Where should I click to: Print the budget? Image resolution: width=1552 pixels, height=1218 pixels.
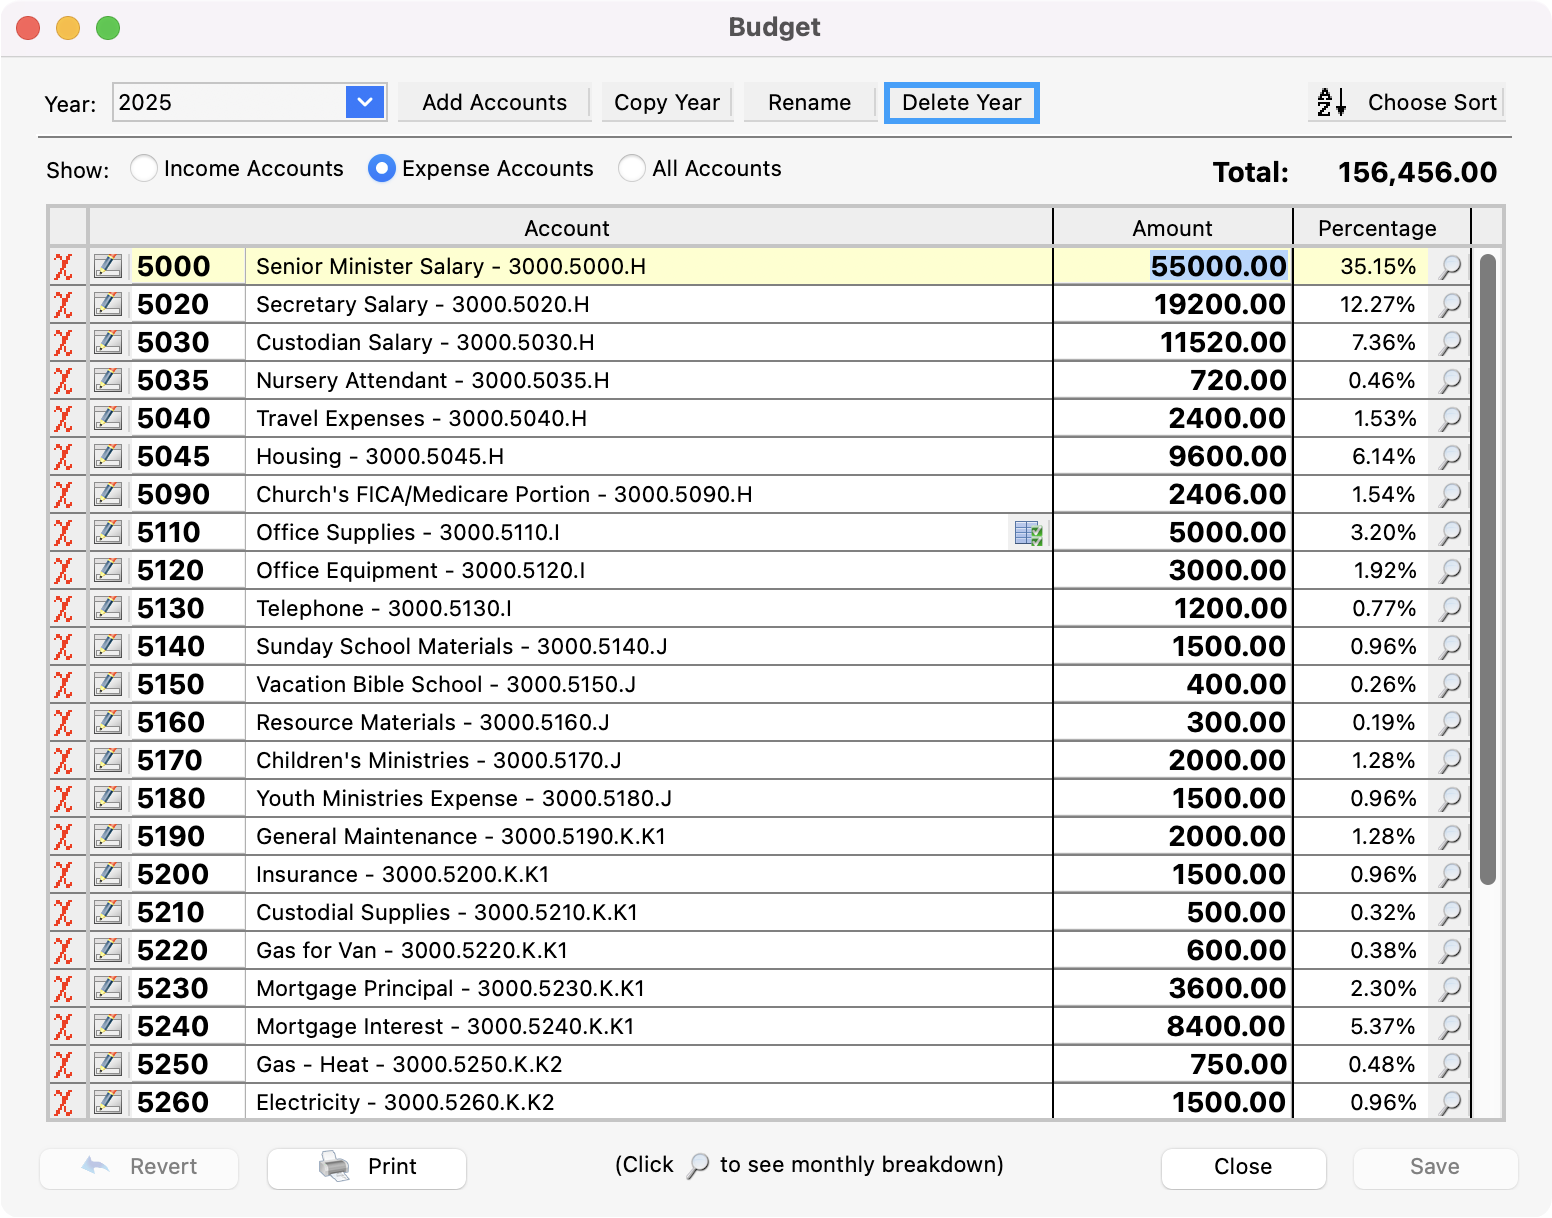coord(367,1167)
